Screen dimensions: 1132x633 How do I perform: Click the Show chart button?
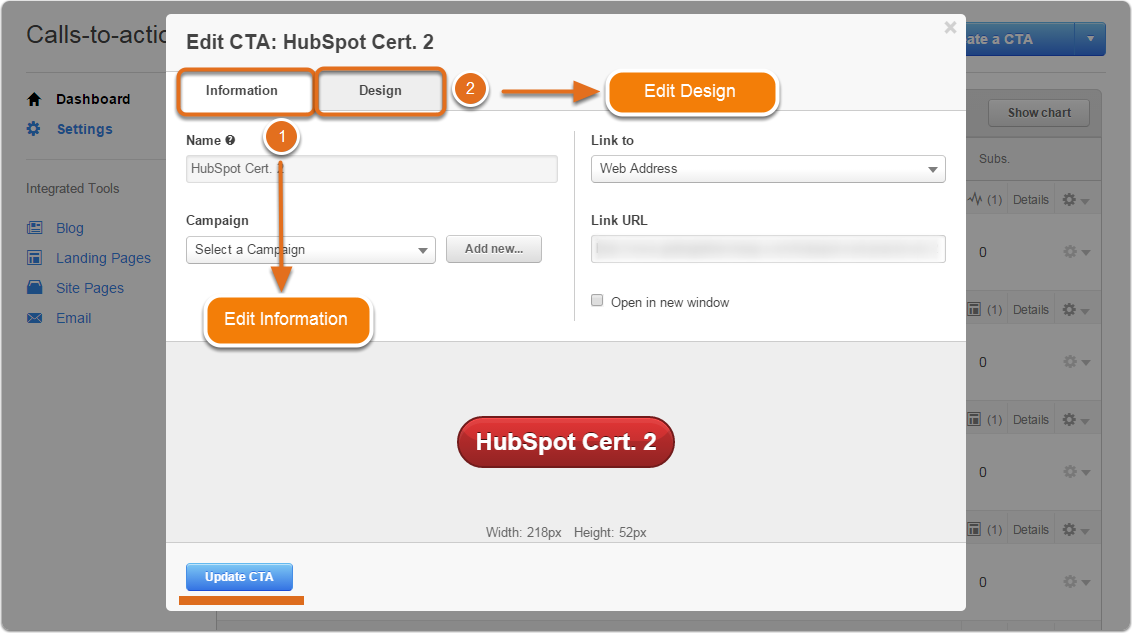(x=1039, y=113)
